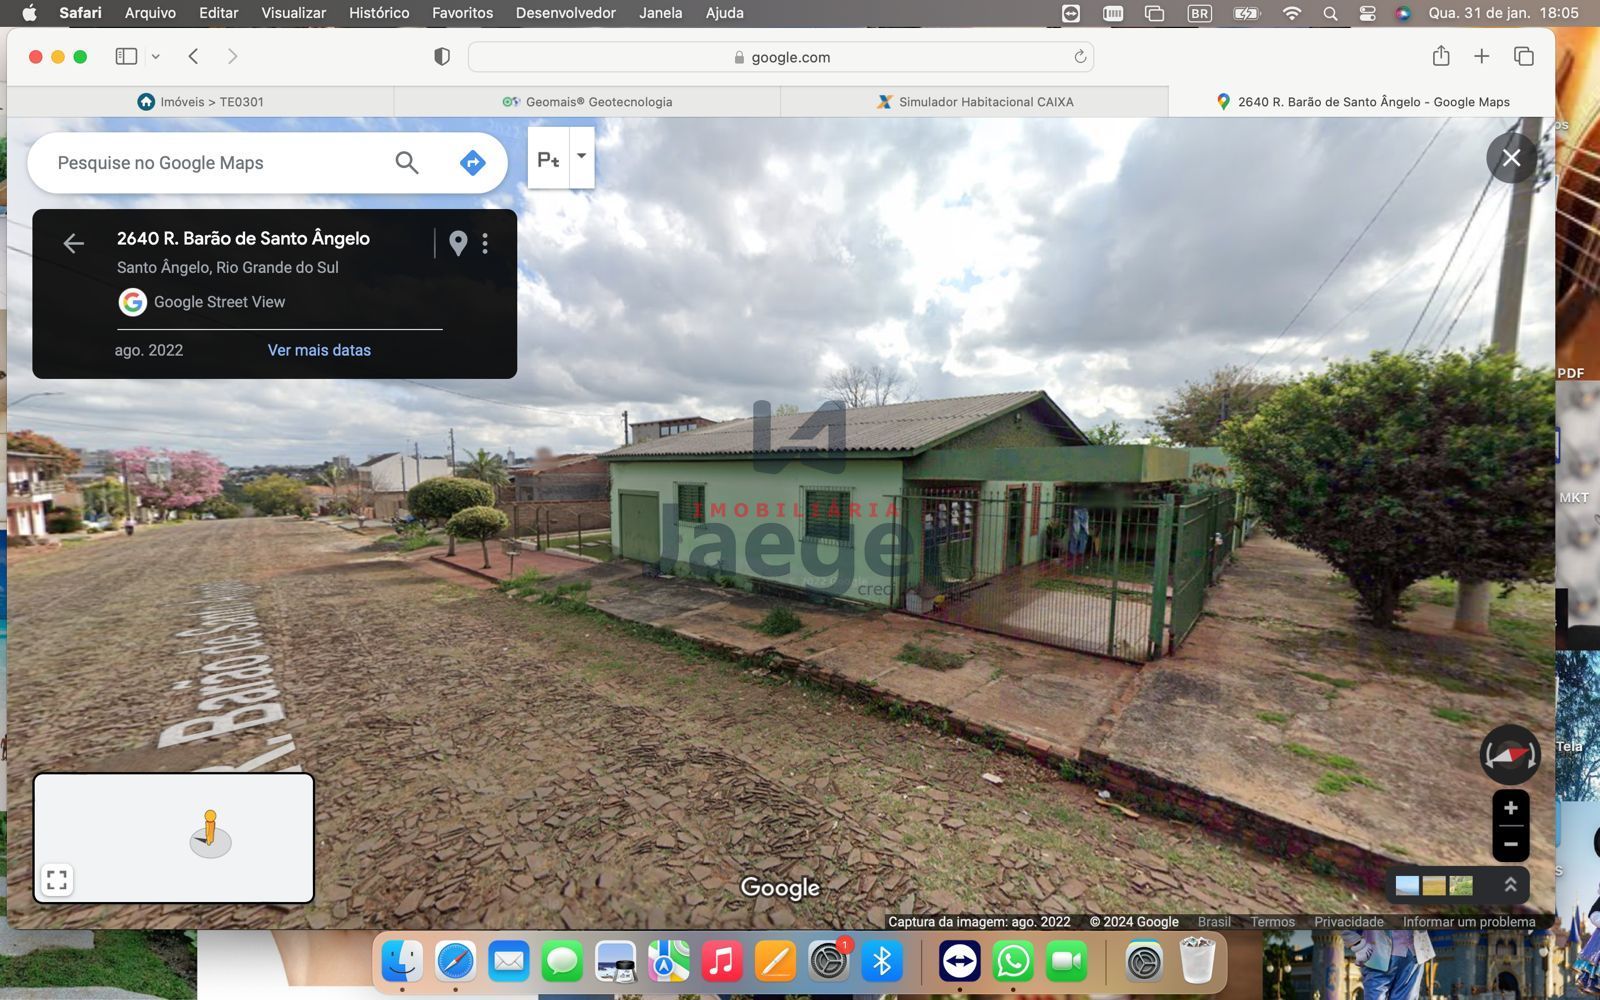
Task: Toggle the Safari sidebar
Action: 126,57
